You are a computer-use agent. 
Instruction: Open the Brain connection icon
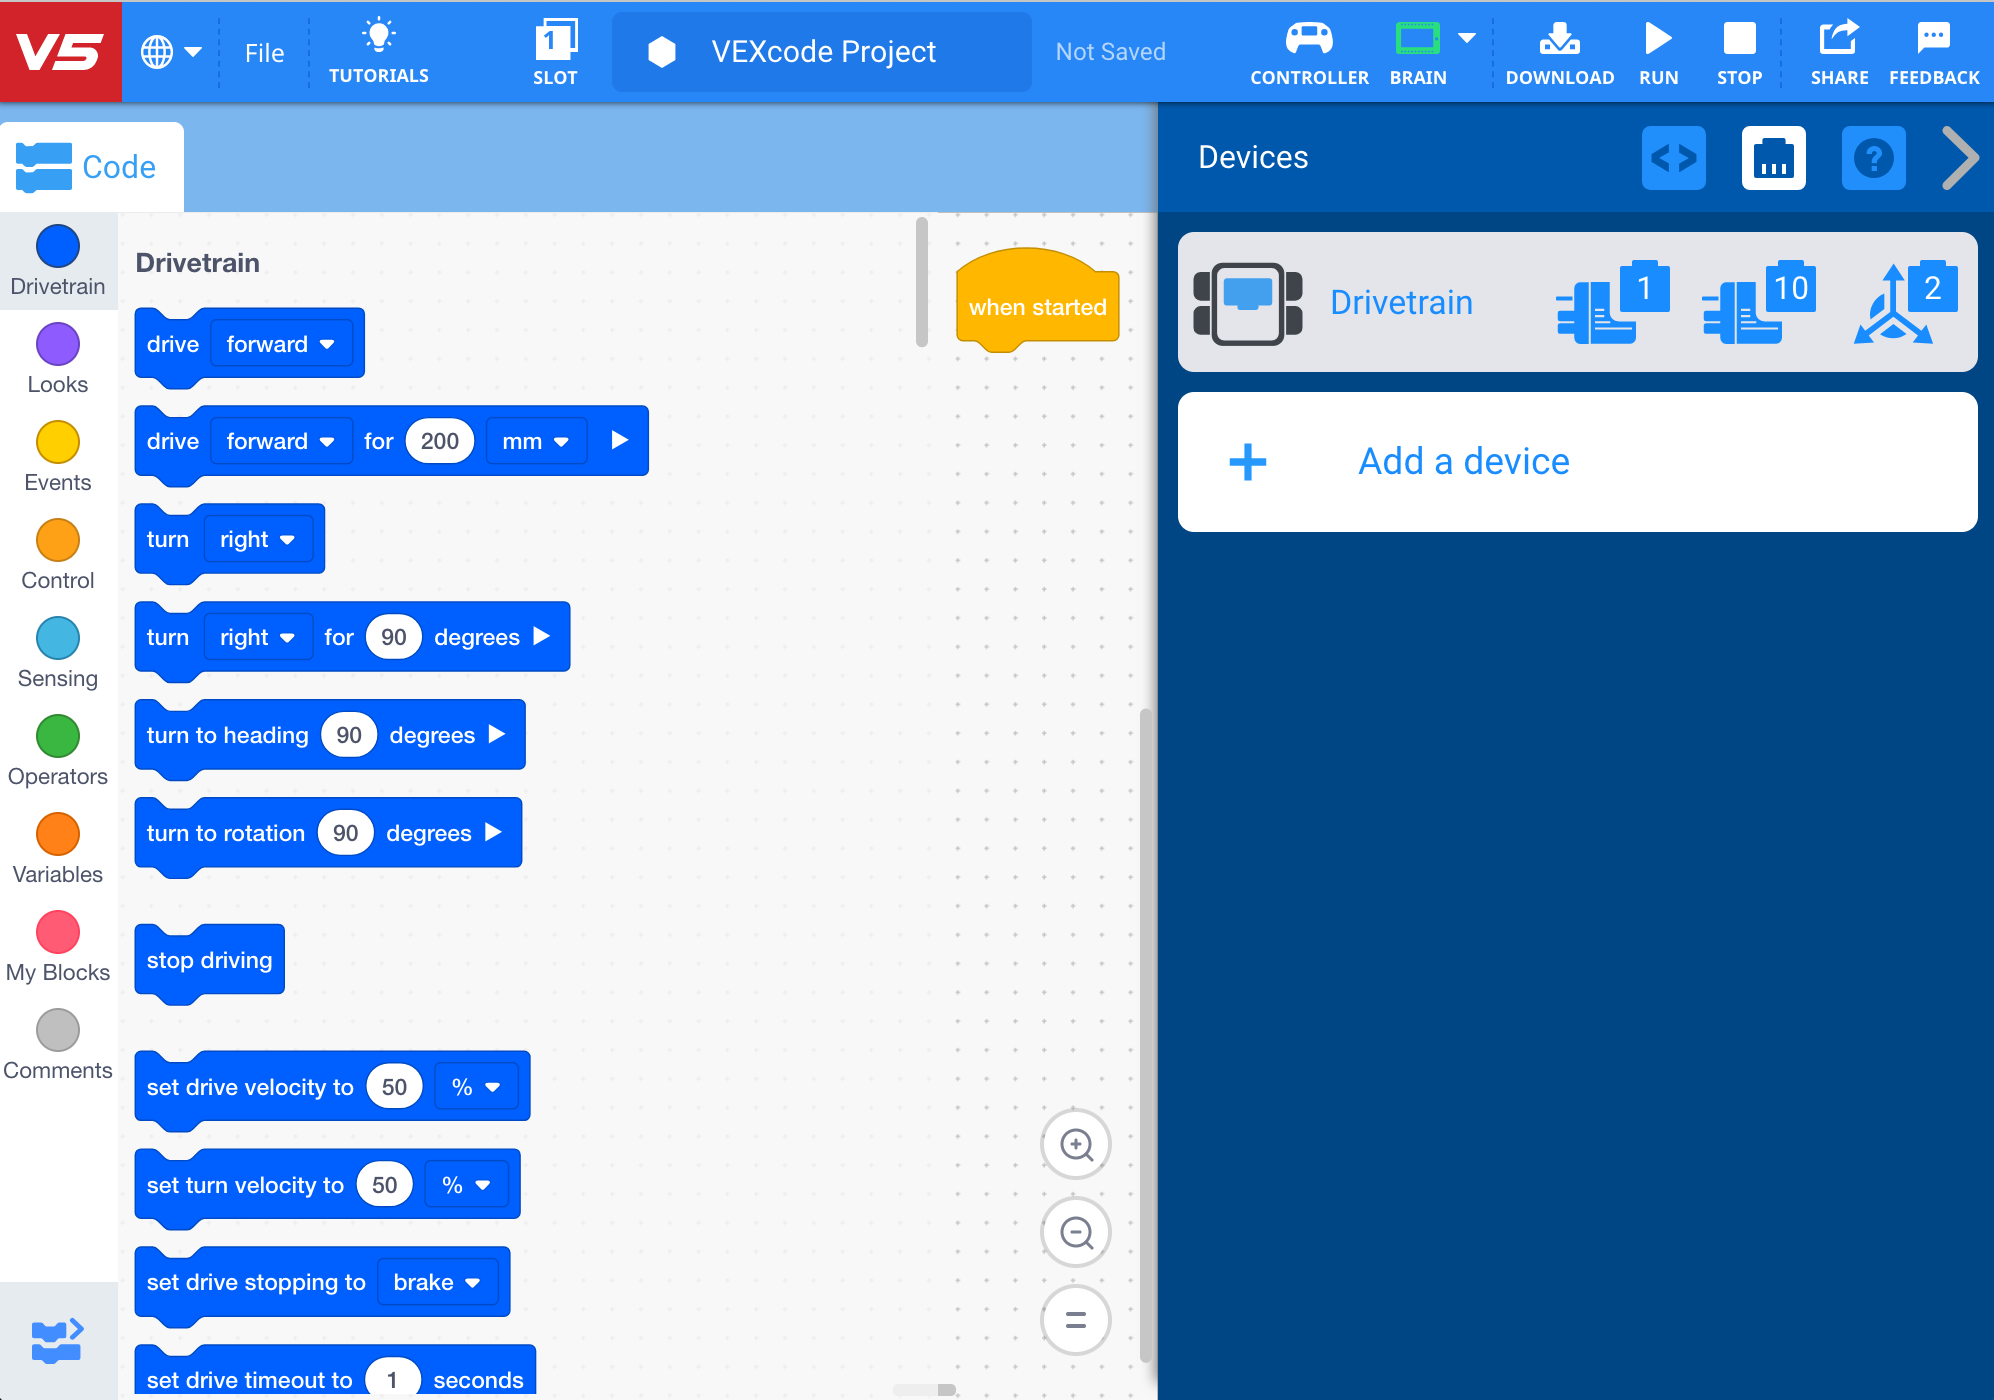pyautogui.click(x=1417, y=45)
